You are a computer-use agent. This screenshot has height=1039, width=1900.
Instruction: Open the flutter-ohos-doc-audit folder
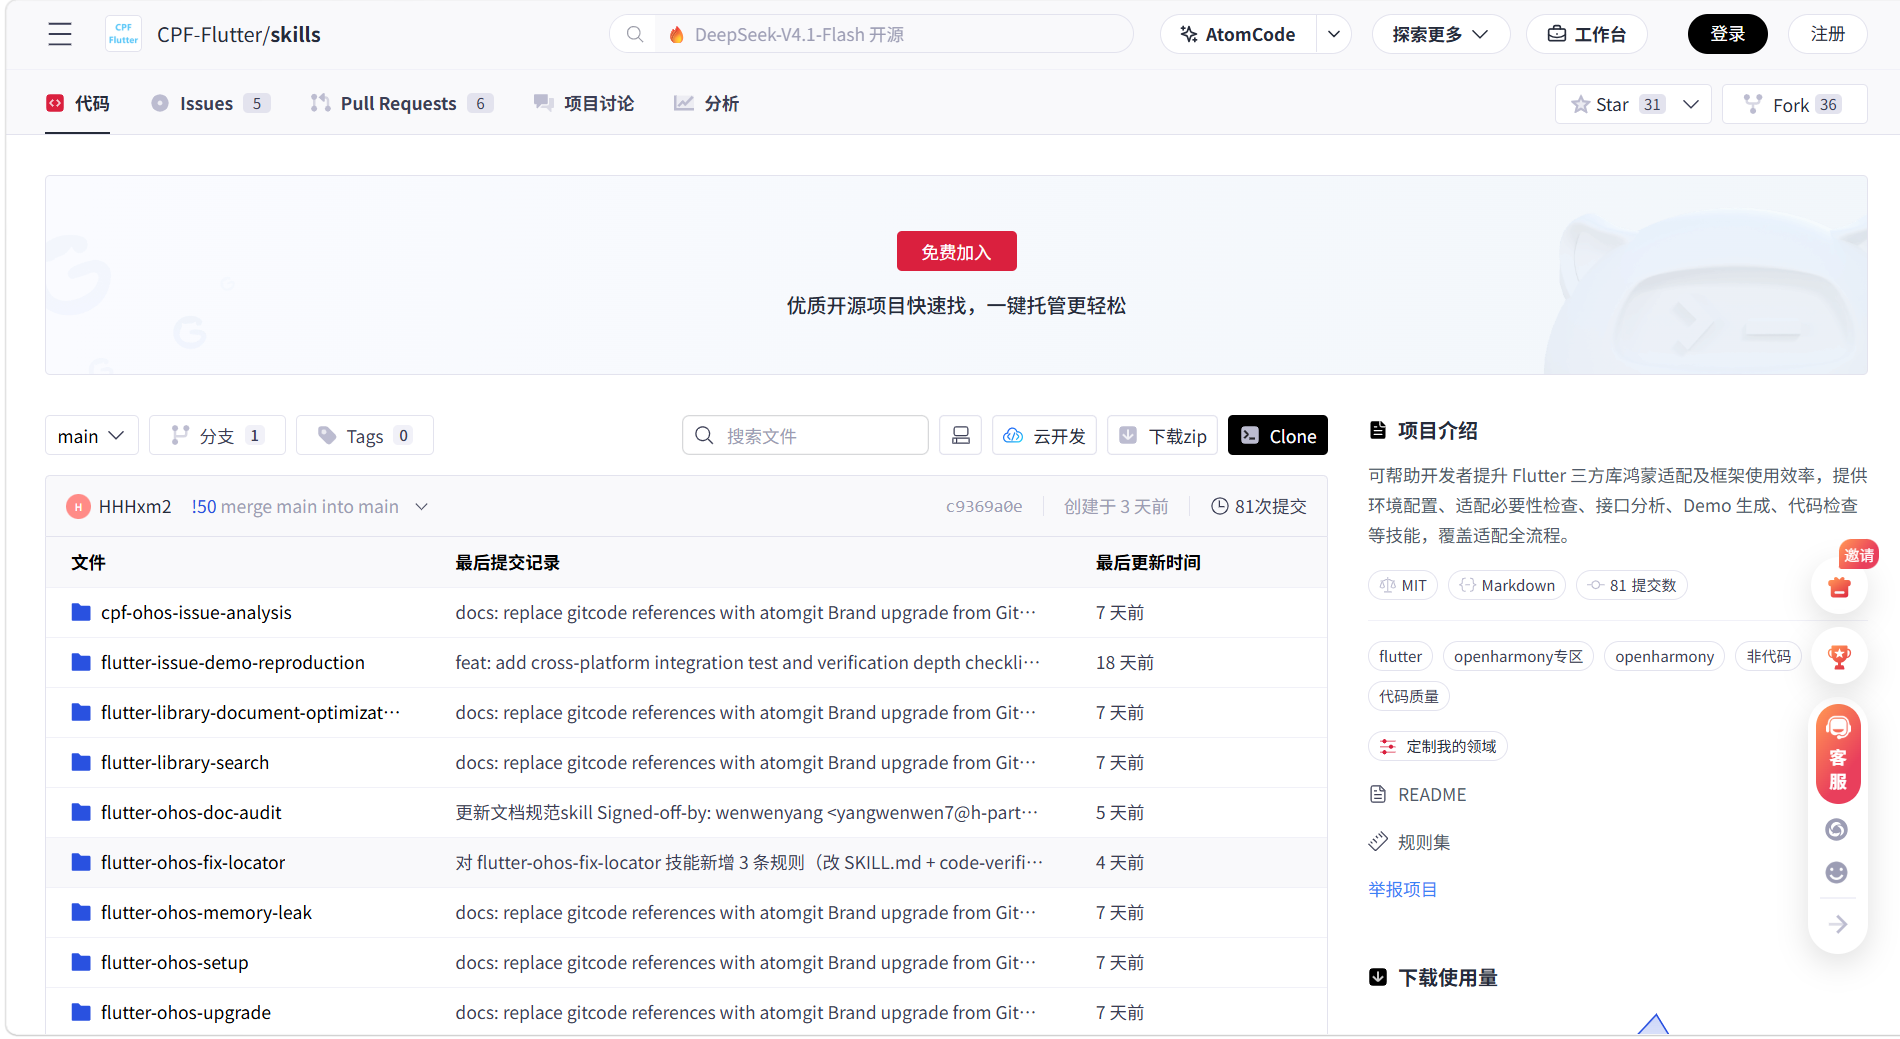pos(191,812)
